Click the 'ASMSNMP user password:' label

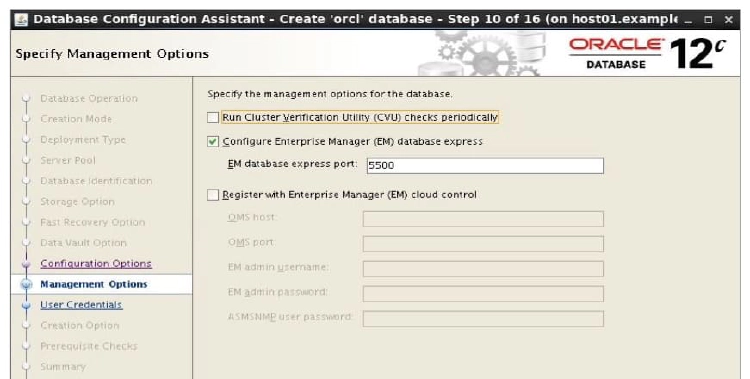290,317
